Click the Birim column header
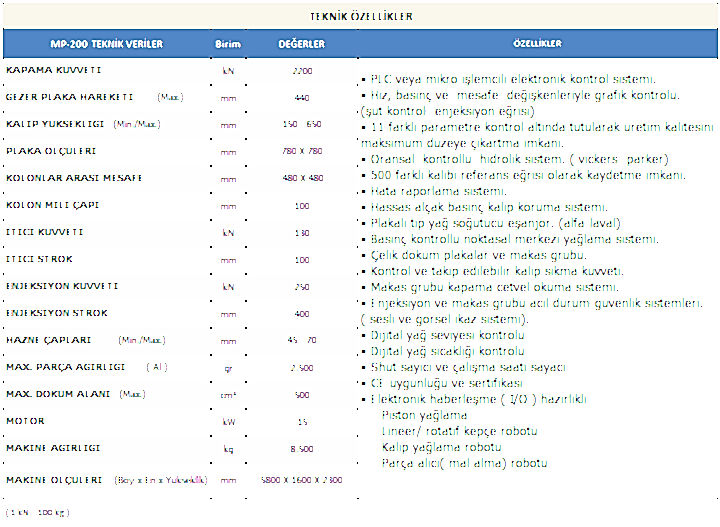The width and height of the screenshot is (720, 527). click(x=228, y=45)
